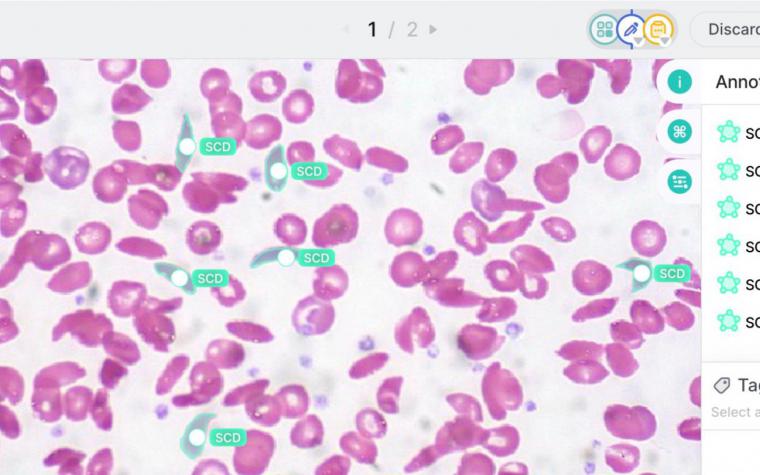The width and height of the screenshot is (760, 475).
Task: Select the pencil annotate stage icon
Action: 631,29
